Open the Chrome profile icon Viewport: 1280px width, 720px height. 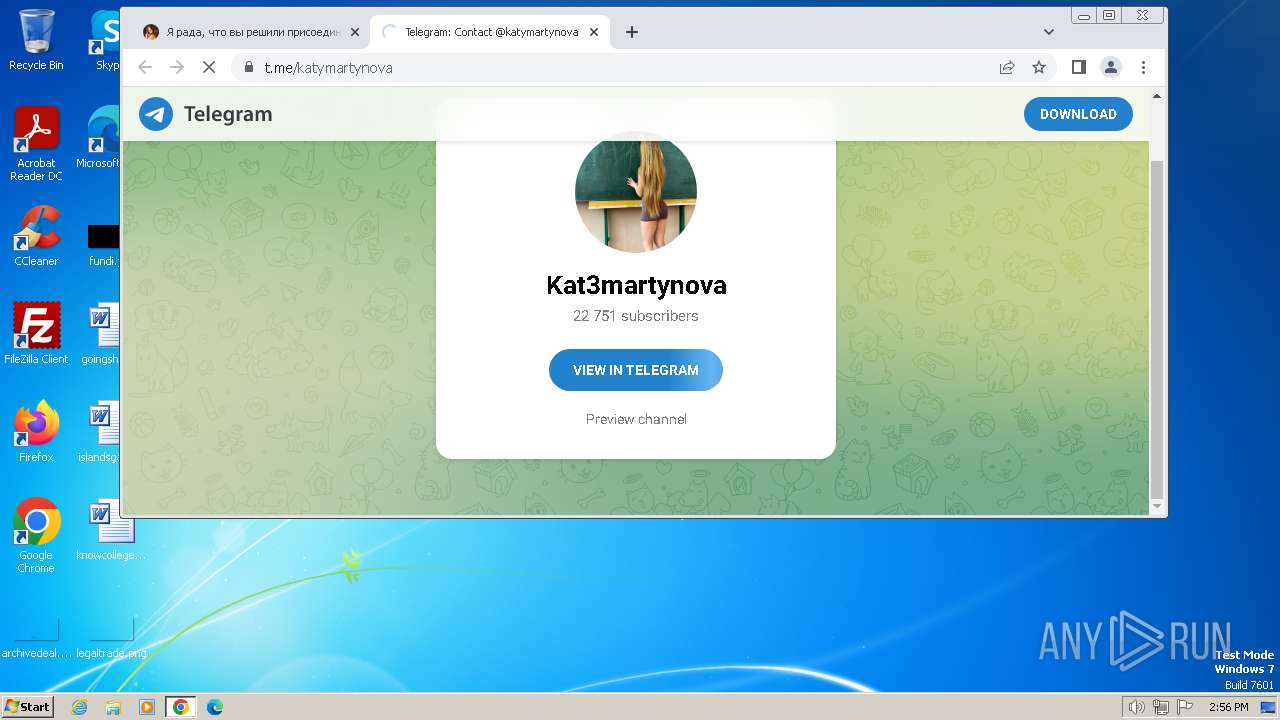point(1111,67)
